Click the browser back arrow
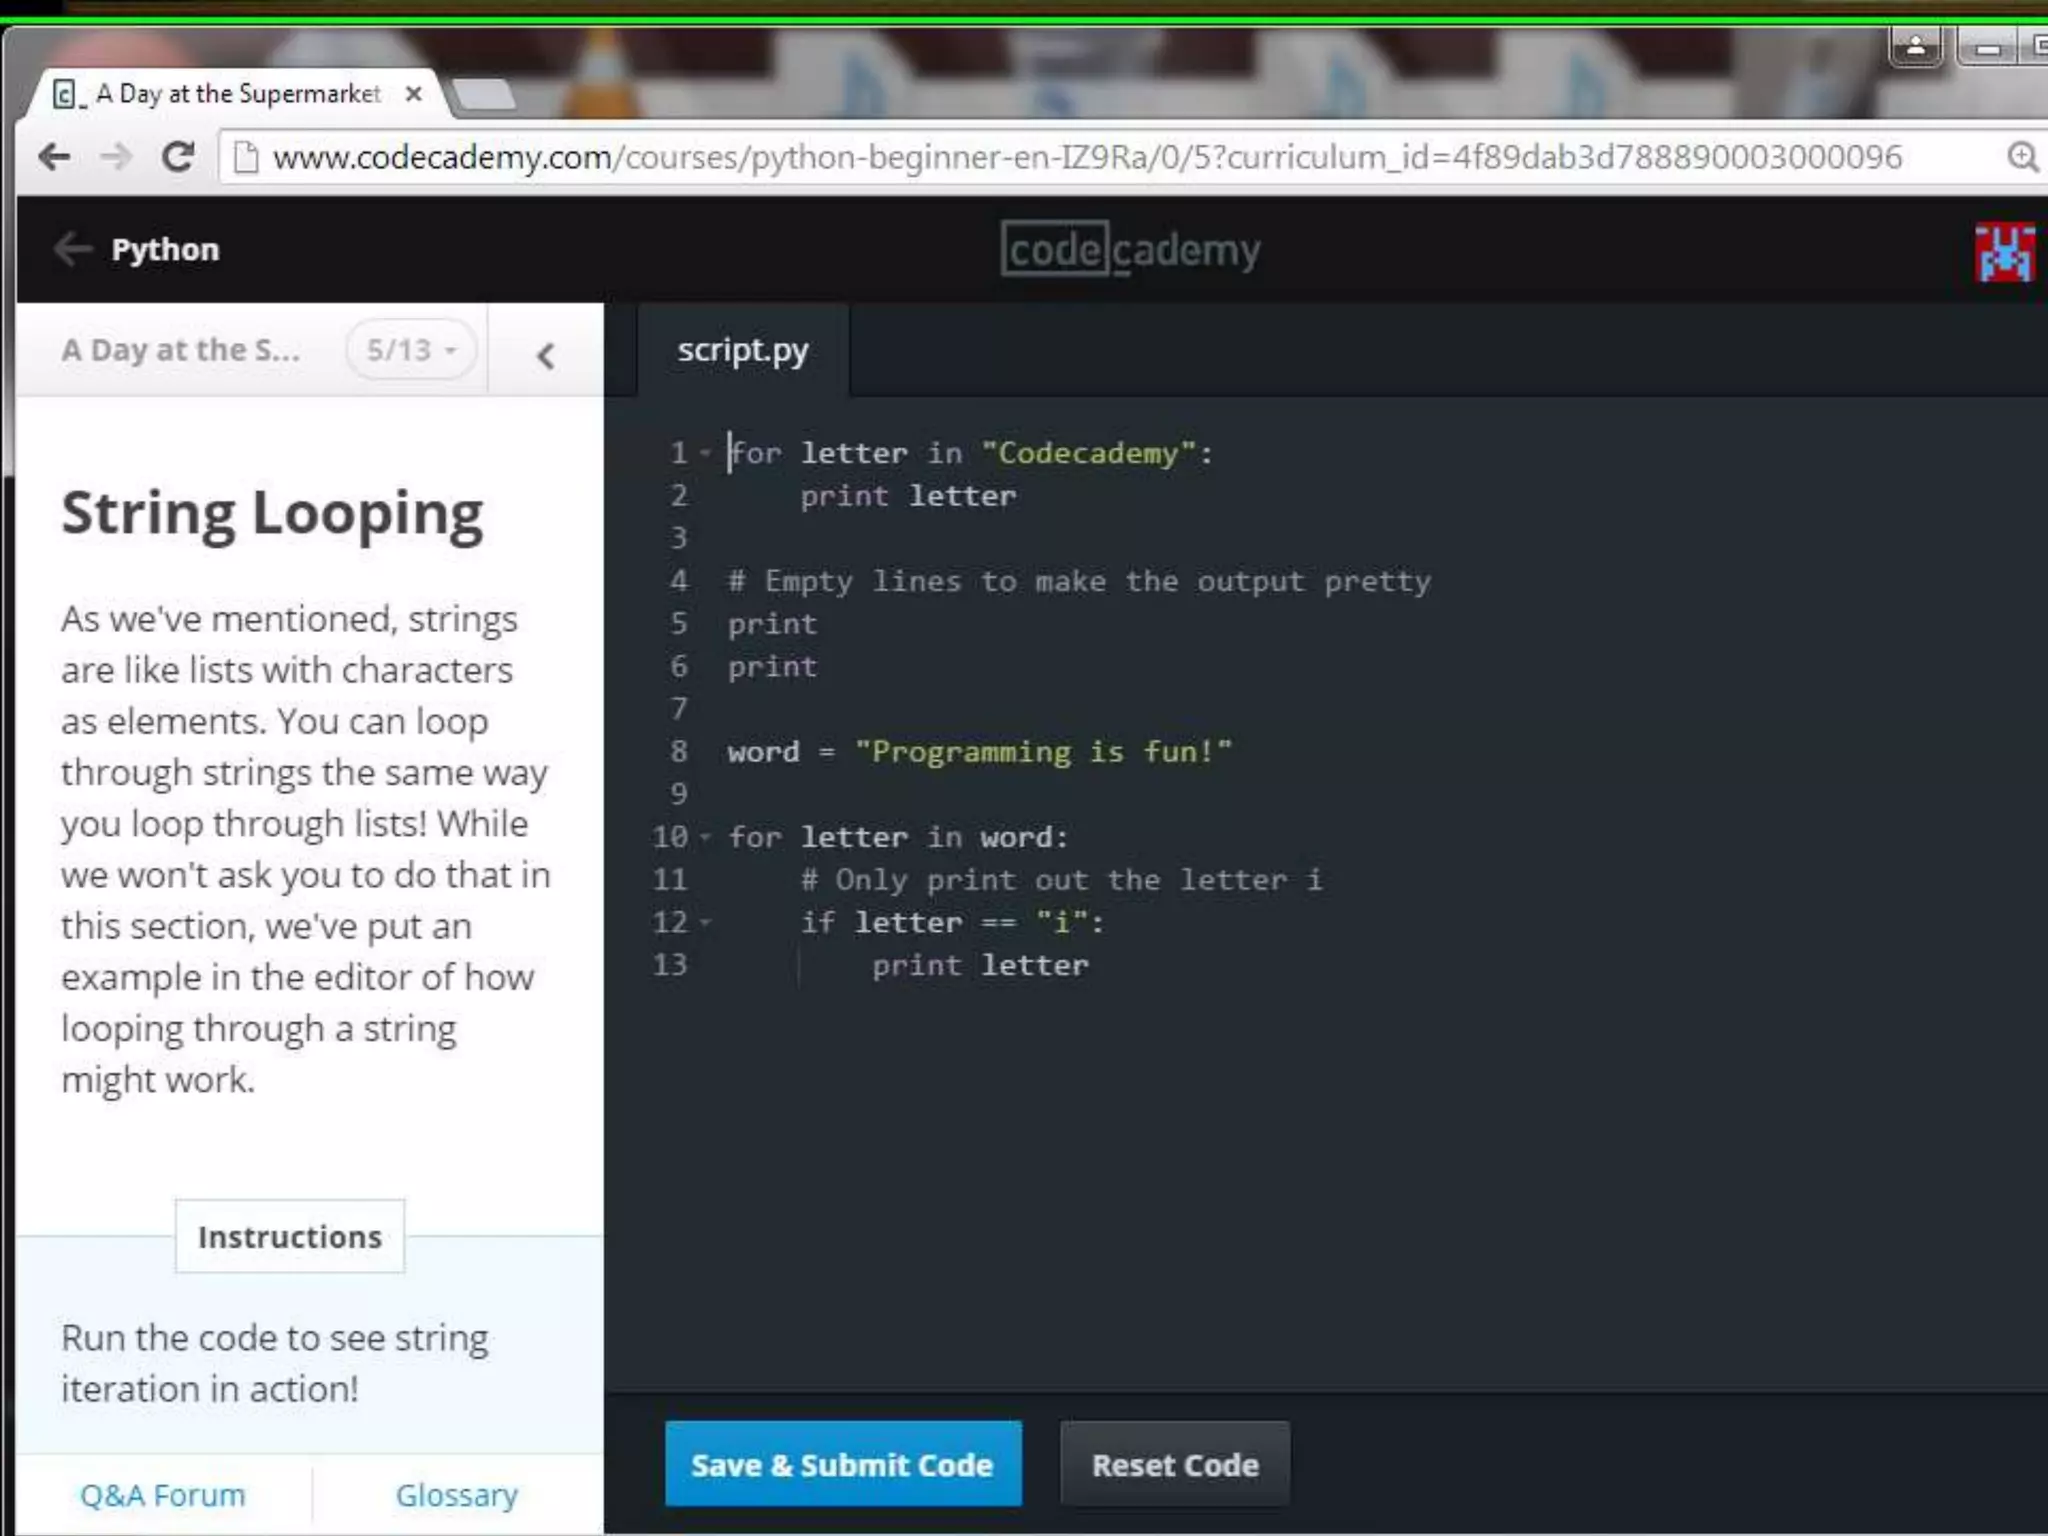The height and width of the screenshot is (1536, 2048). 54,157
